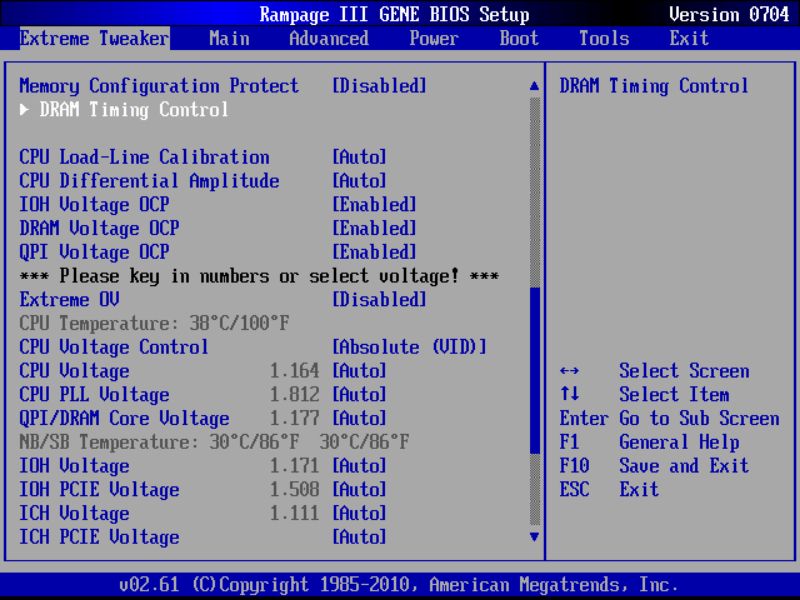
Task: Click the IOH Voltage OCP label
Action: pyautogui.click(x=94, y=205)
